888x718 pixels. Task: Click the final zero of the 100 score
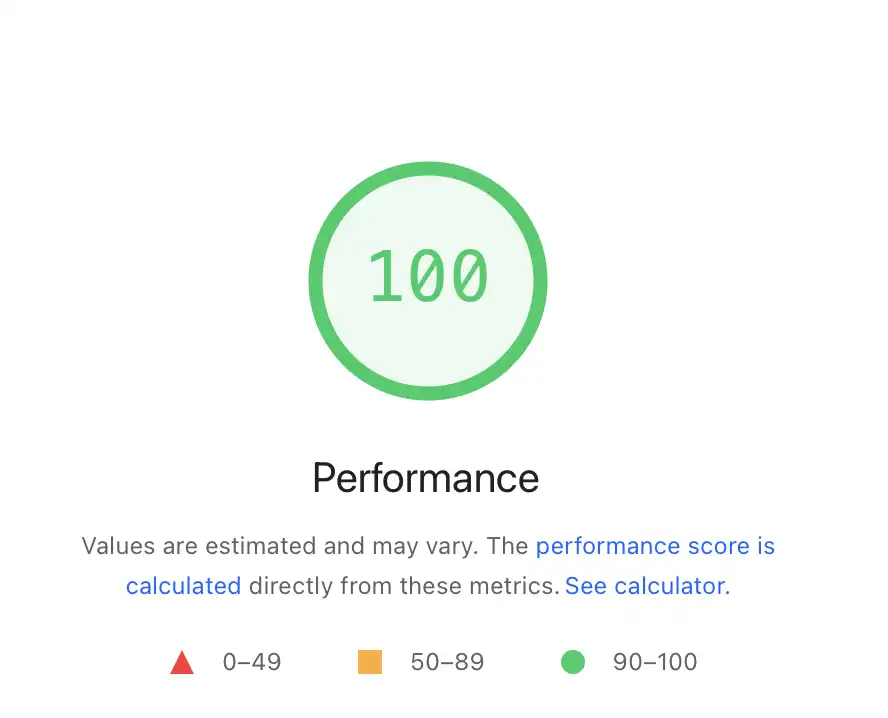(469, 276)
